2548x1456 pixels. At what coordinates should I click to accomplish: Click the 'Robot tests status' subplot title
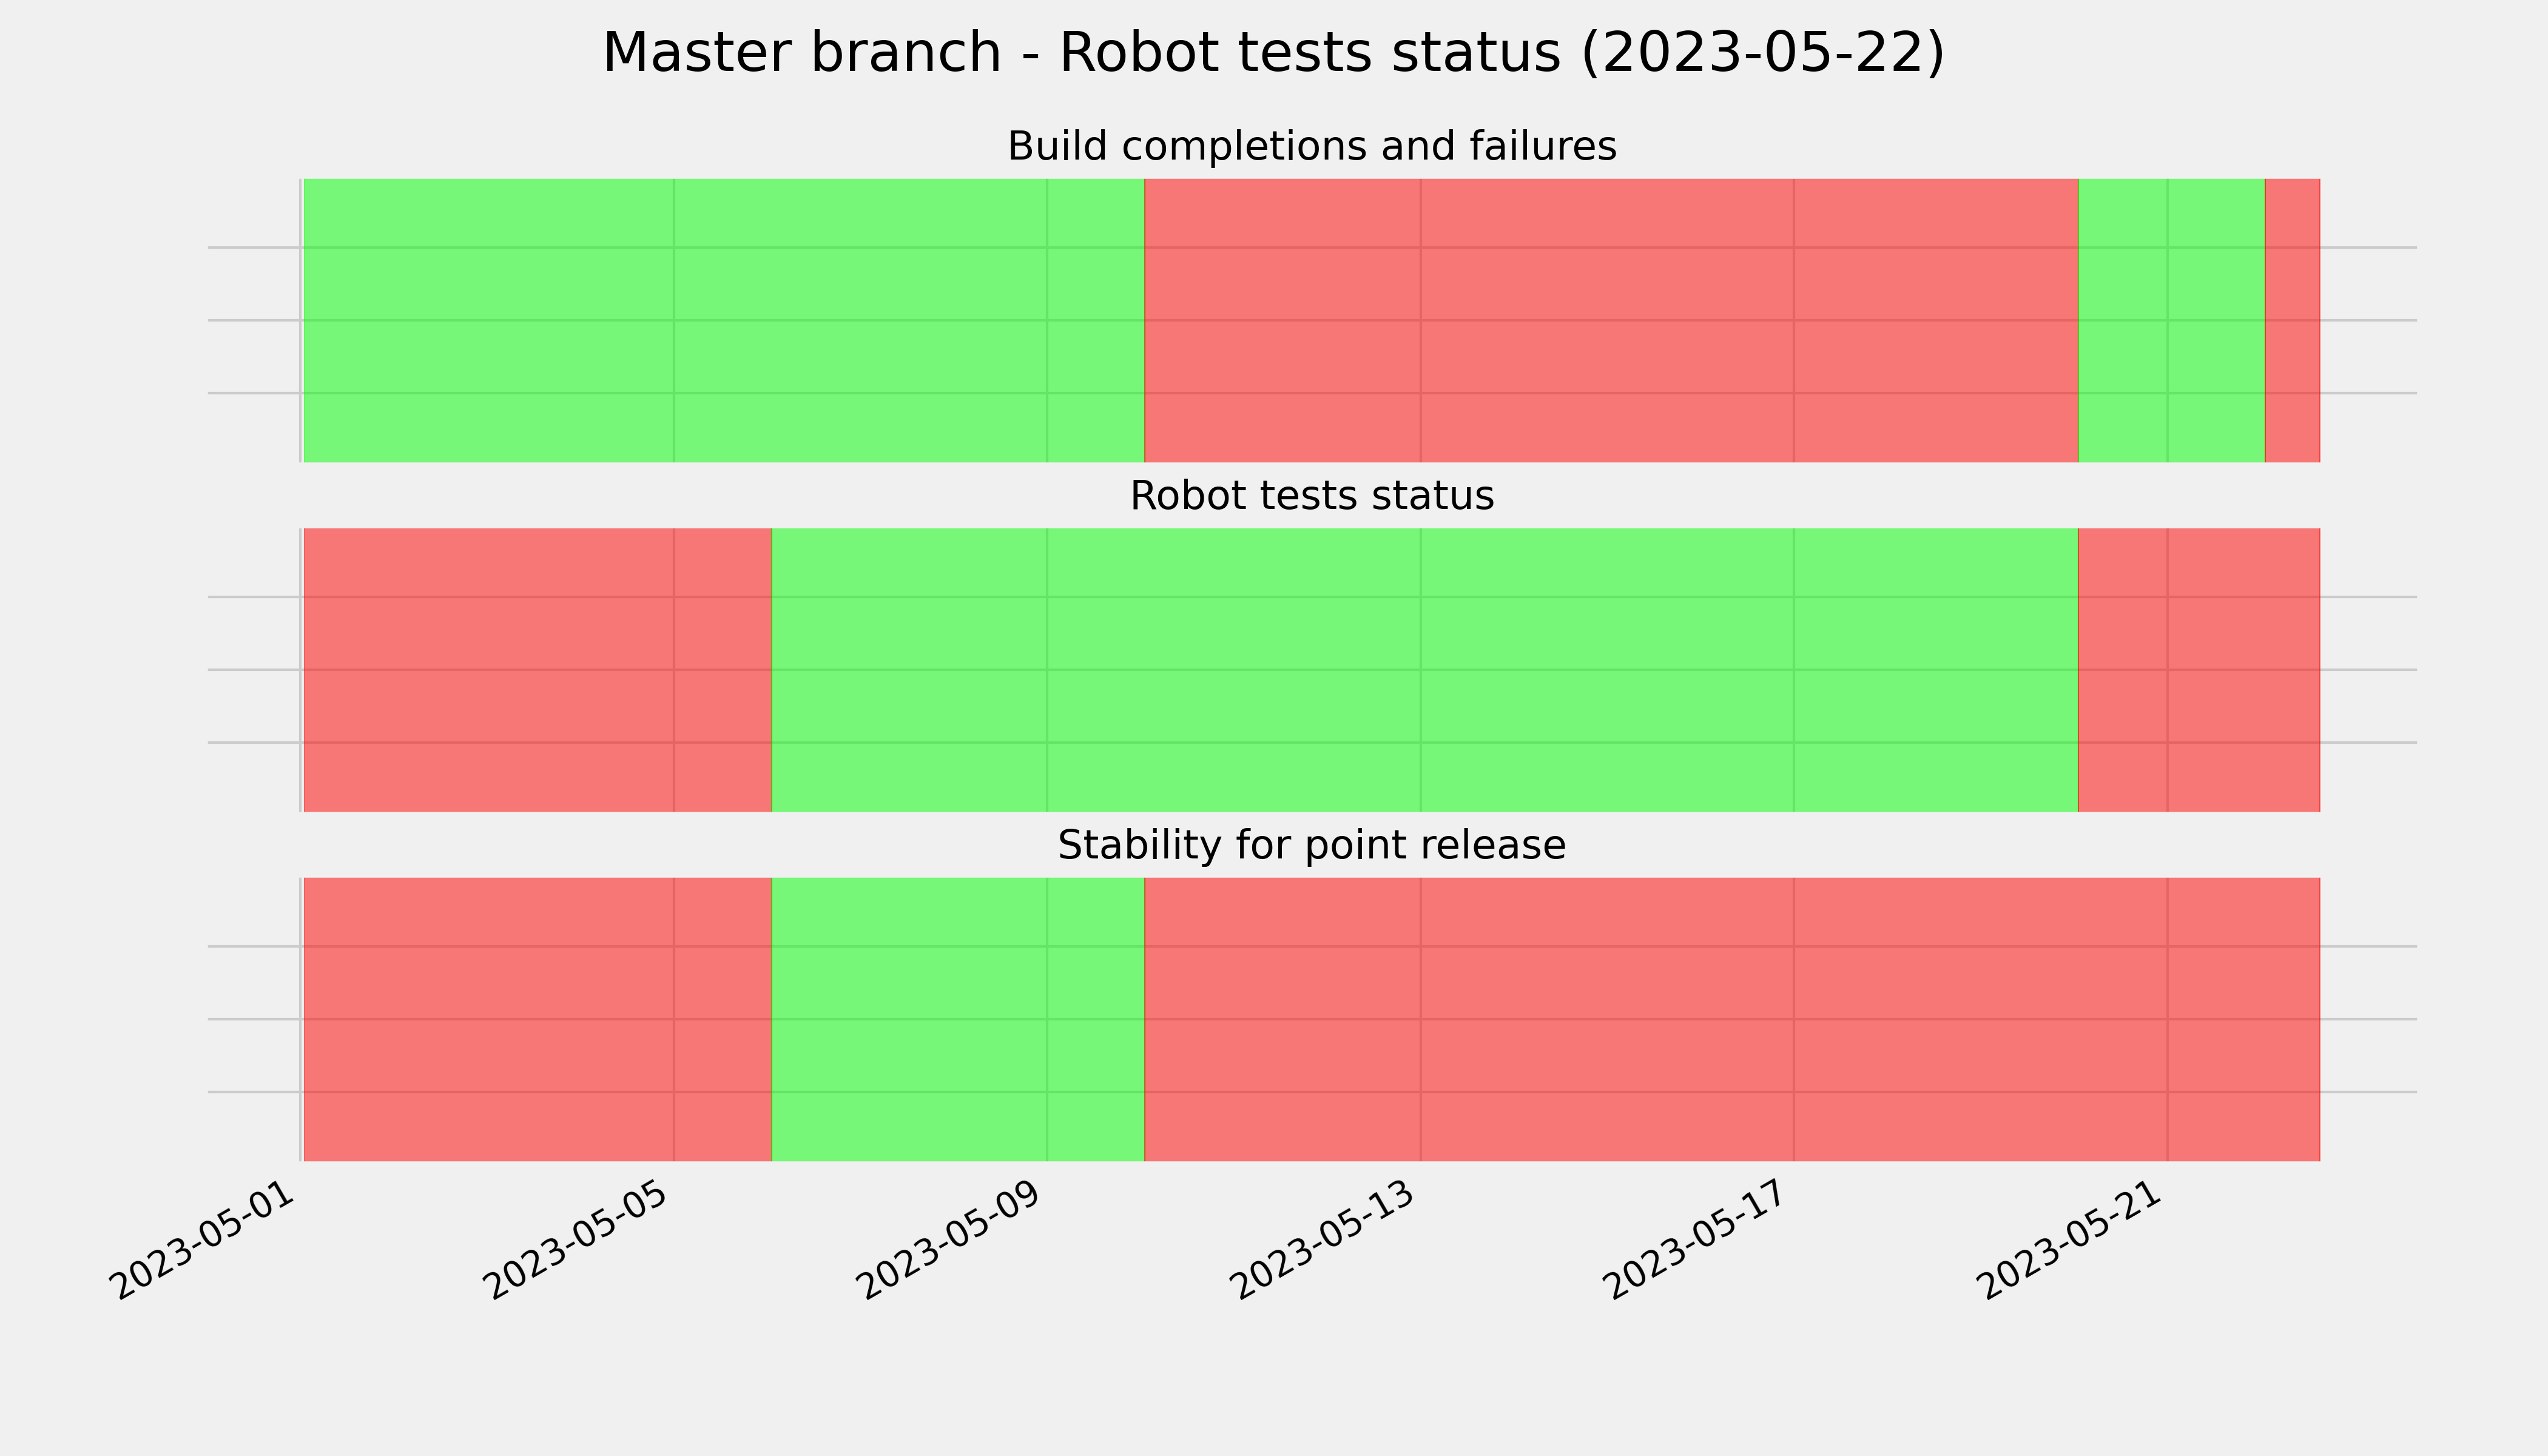tap(1311, 495)
